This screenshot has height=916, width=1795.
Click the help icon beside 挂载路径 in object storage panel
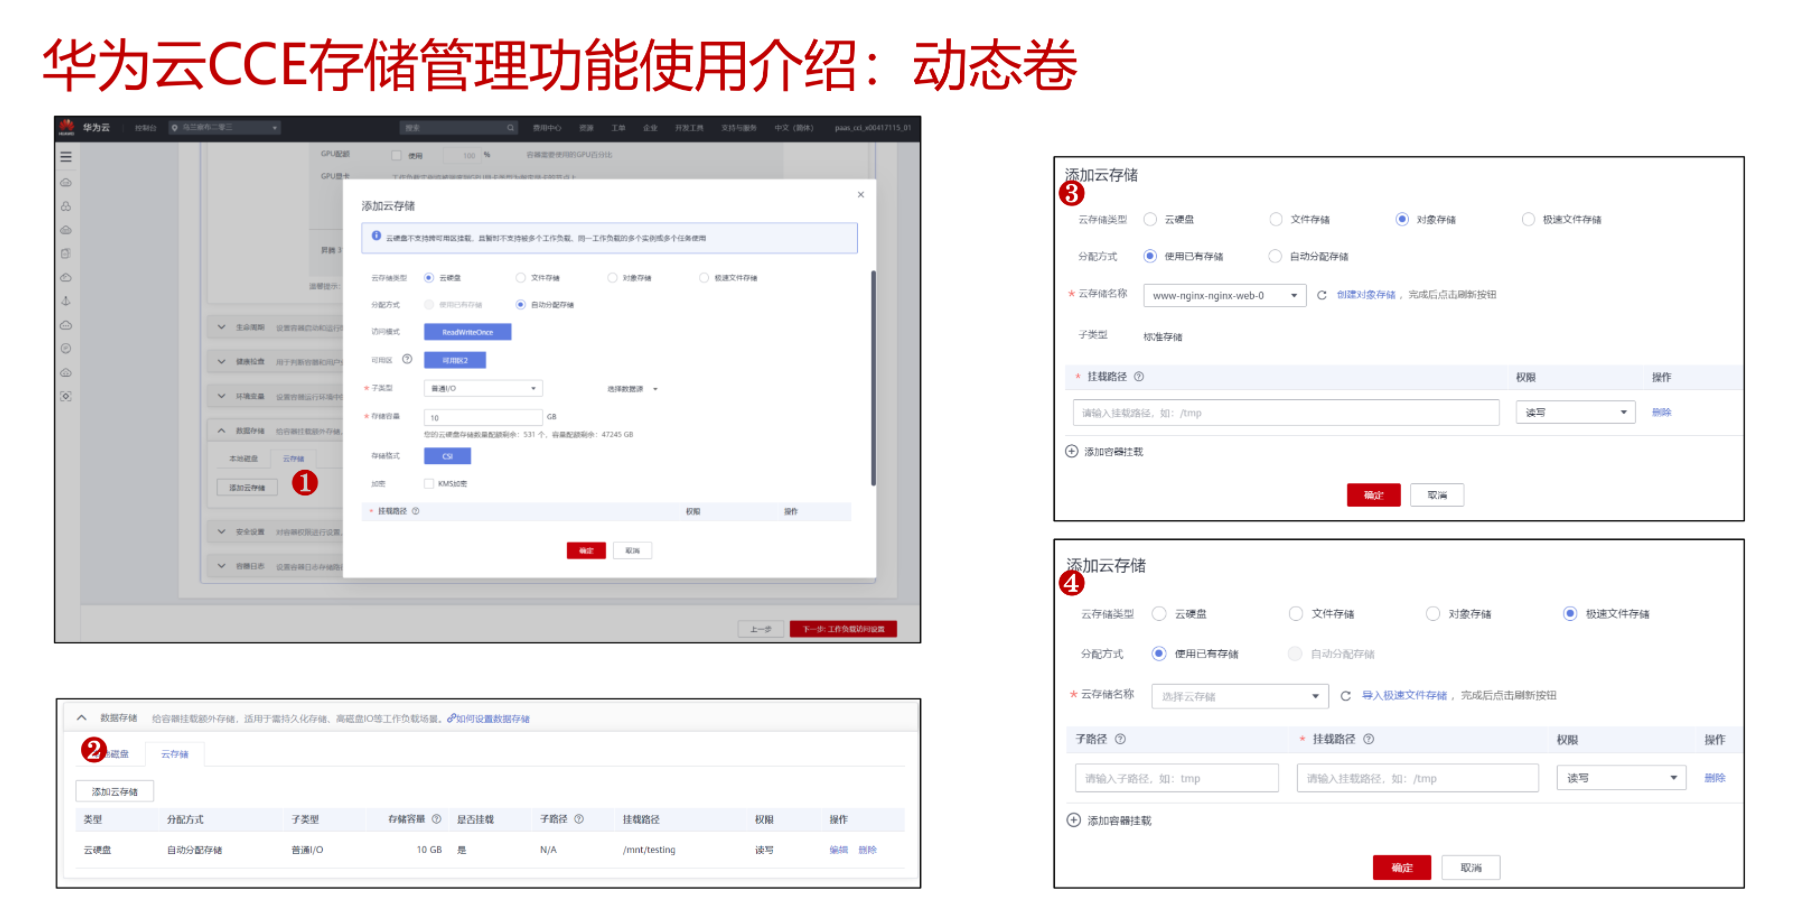[x=1139, y=377]
